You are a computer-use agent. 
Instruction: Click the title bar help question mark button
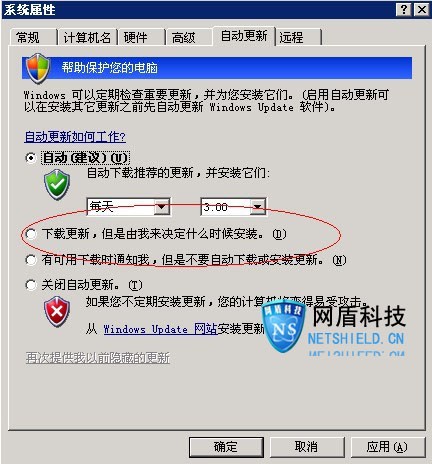click(404, 9)
